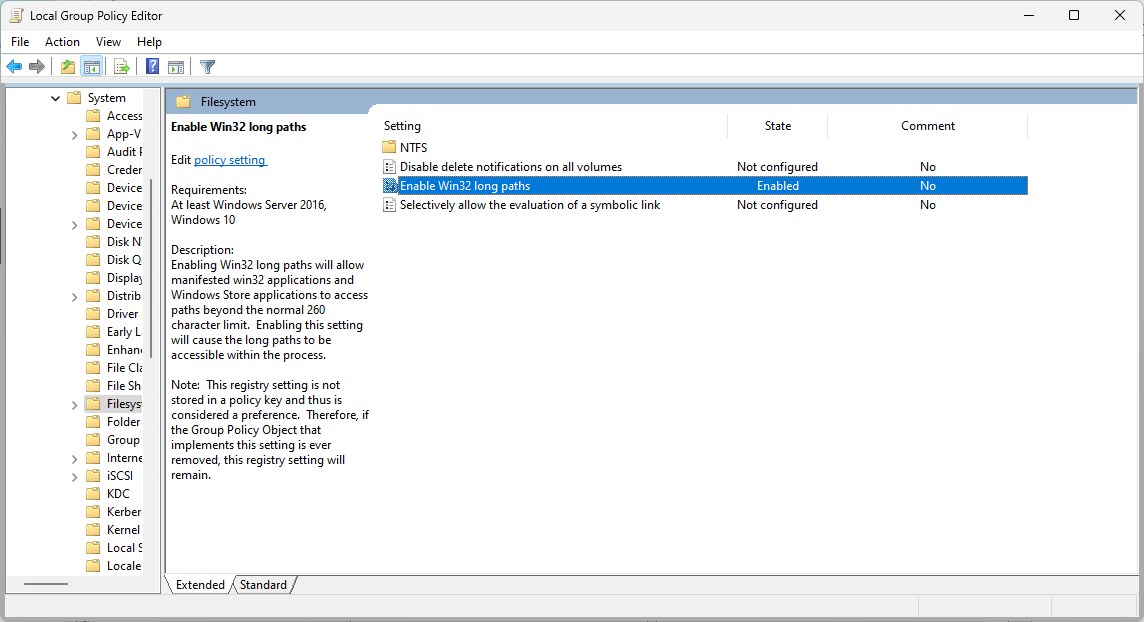Open the Action menu
The width and height of the screenshot is (1144, 622).
click(62, 42)
